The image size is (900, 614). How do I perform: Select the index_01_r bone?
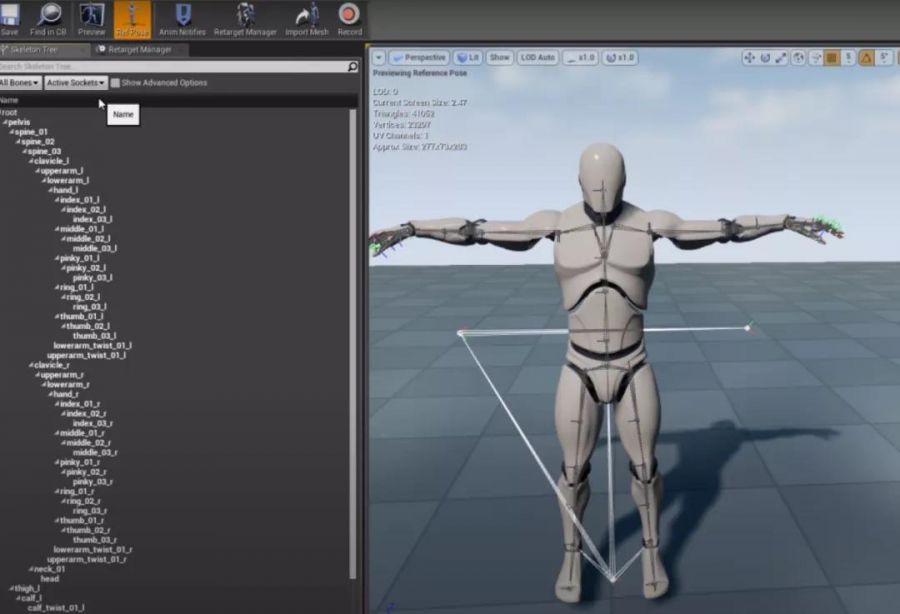[80, 404]
